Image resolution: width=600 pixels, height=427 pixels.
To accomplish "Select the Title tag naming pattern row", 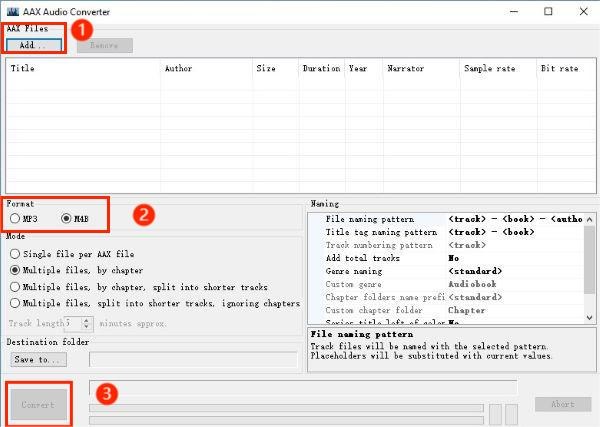I will pyautogui.click(x=447, y=232).
